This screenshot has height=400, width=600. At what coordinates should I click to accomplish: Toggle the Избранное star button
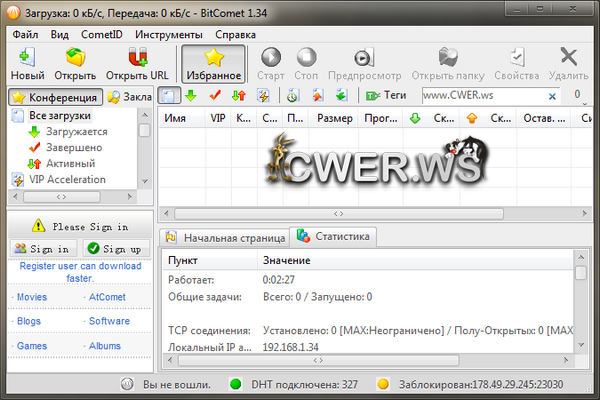(x=214, y=64)
